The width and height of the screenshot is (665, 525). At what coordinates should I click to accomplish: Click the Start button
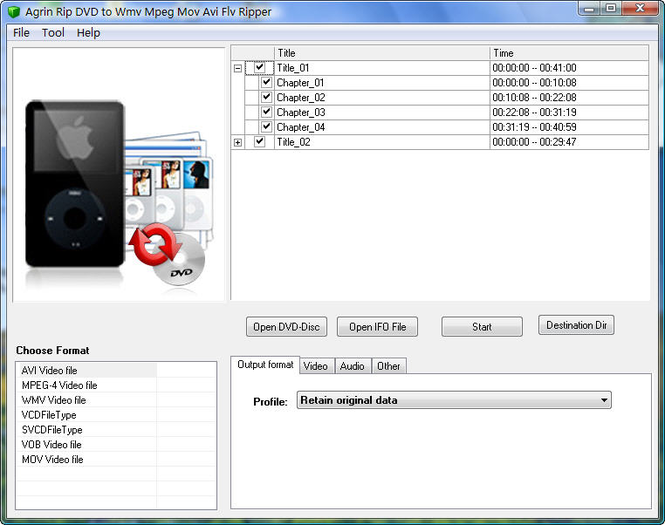click(482, 327)
